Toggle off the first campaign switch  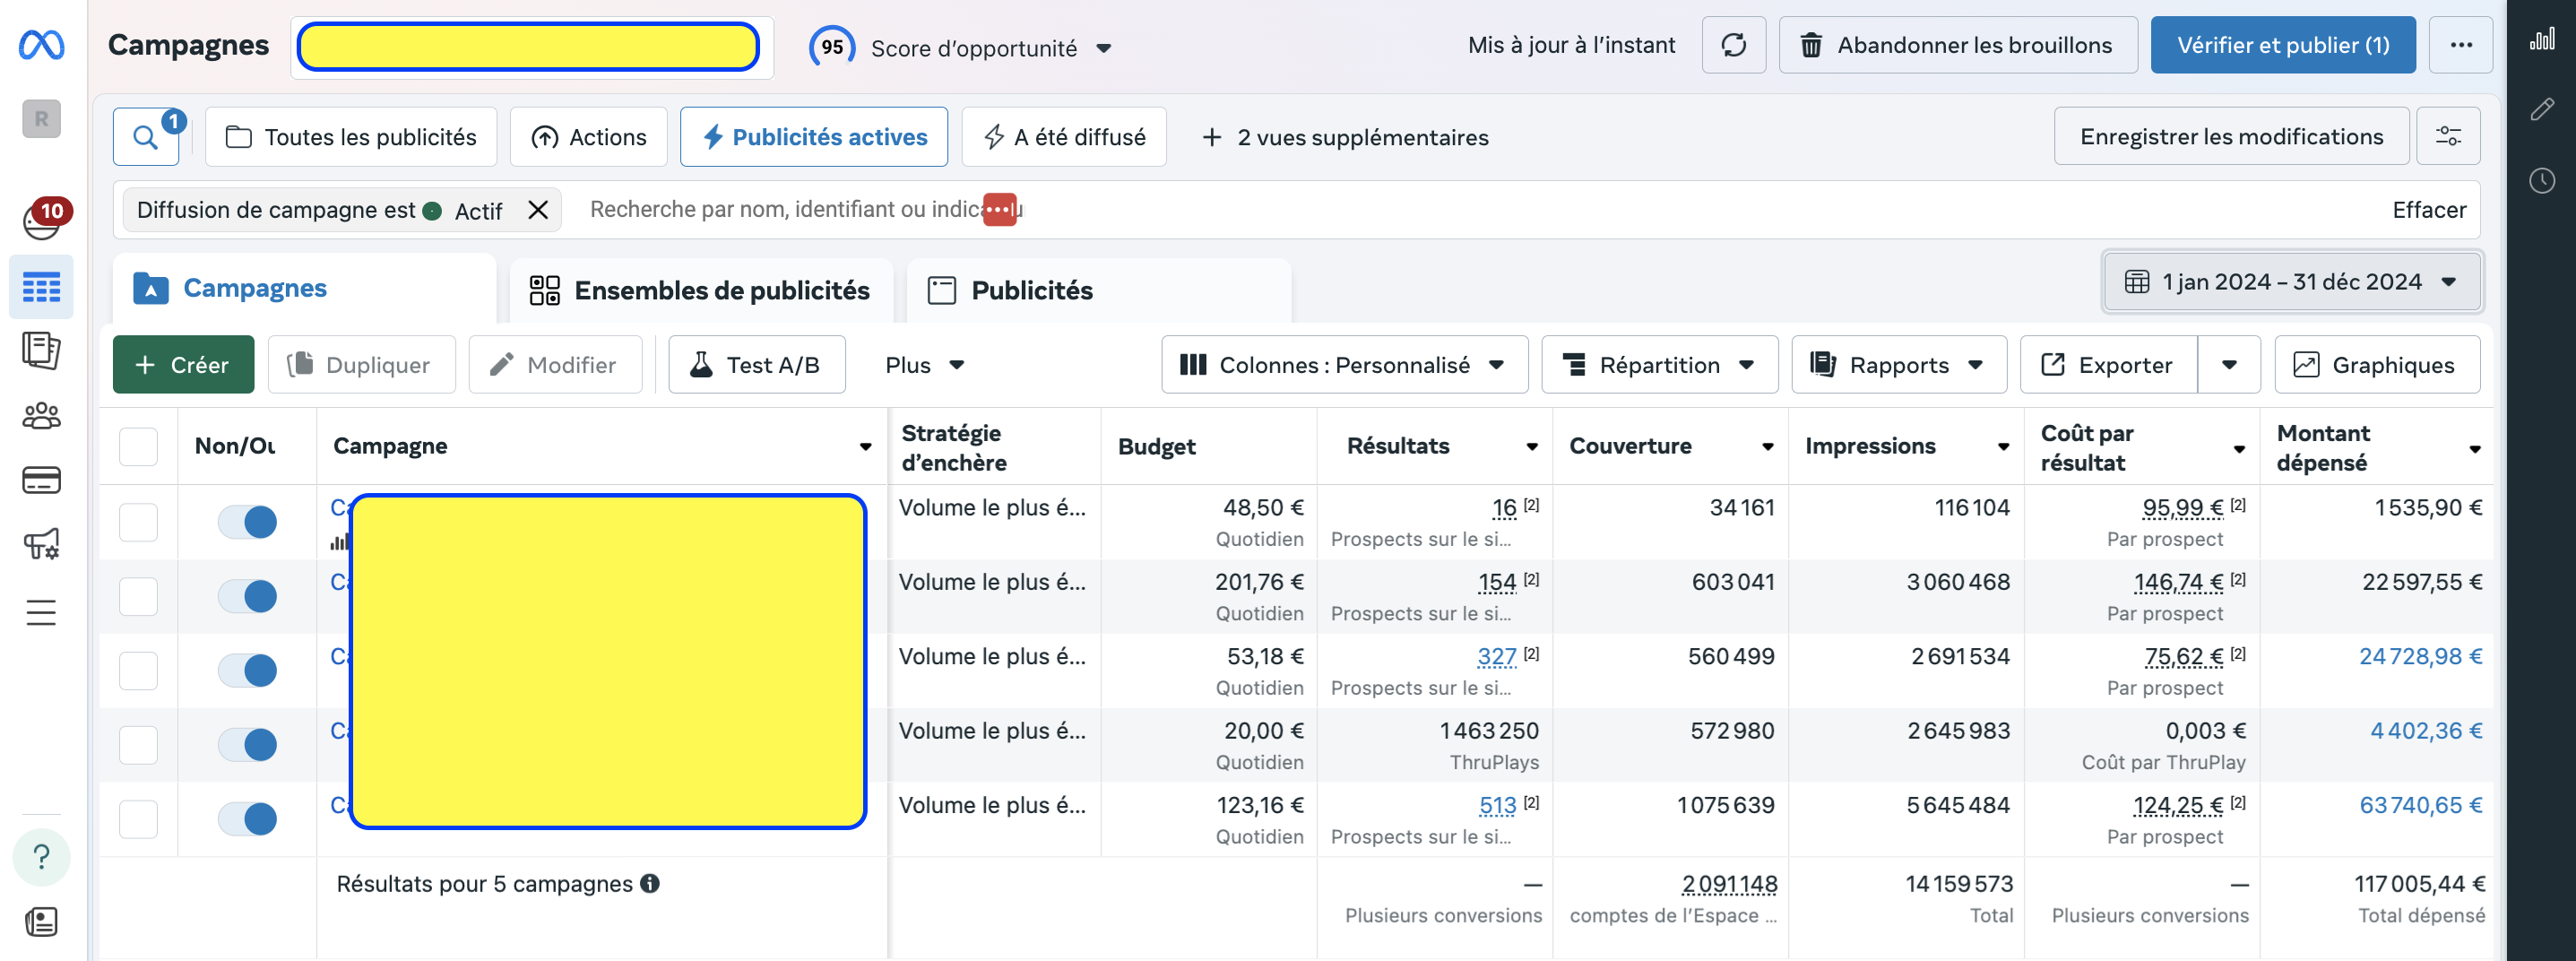click(247, 521)
